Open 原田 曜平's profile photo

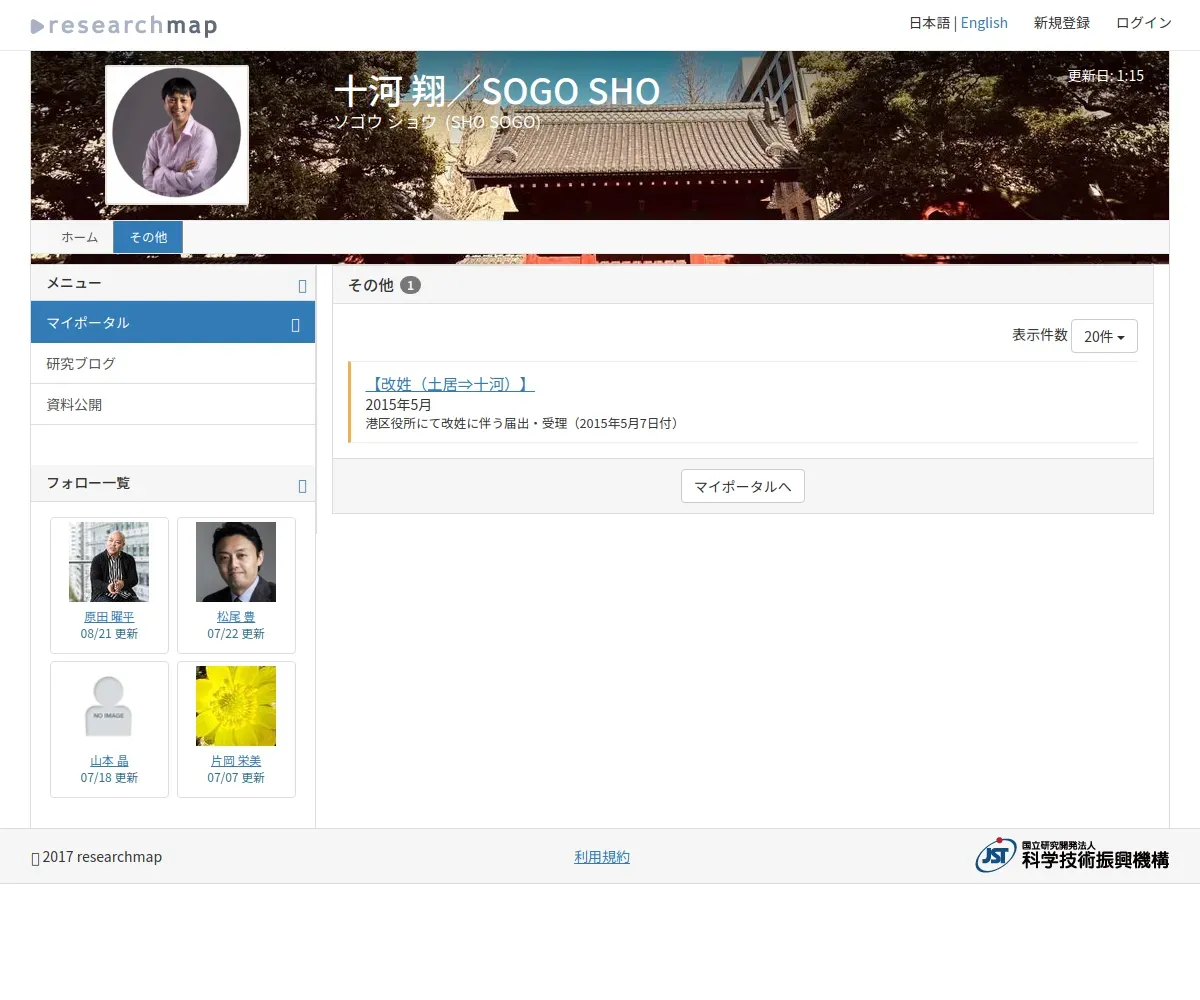point(109,562)
